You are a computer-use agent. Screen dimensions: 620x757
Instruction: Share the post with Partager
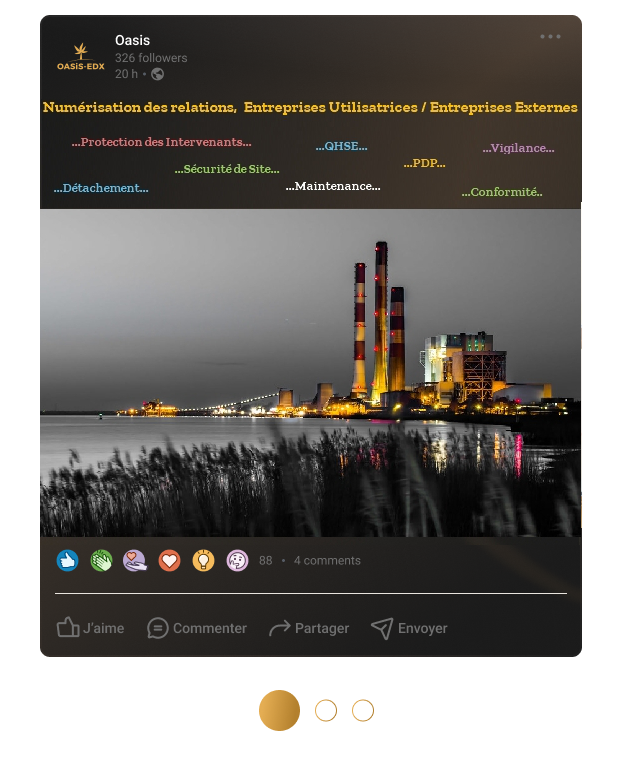pyautogui.click(x=309, y=628)
